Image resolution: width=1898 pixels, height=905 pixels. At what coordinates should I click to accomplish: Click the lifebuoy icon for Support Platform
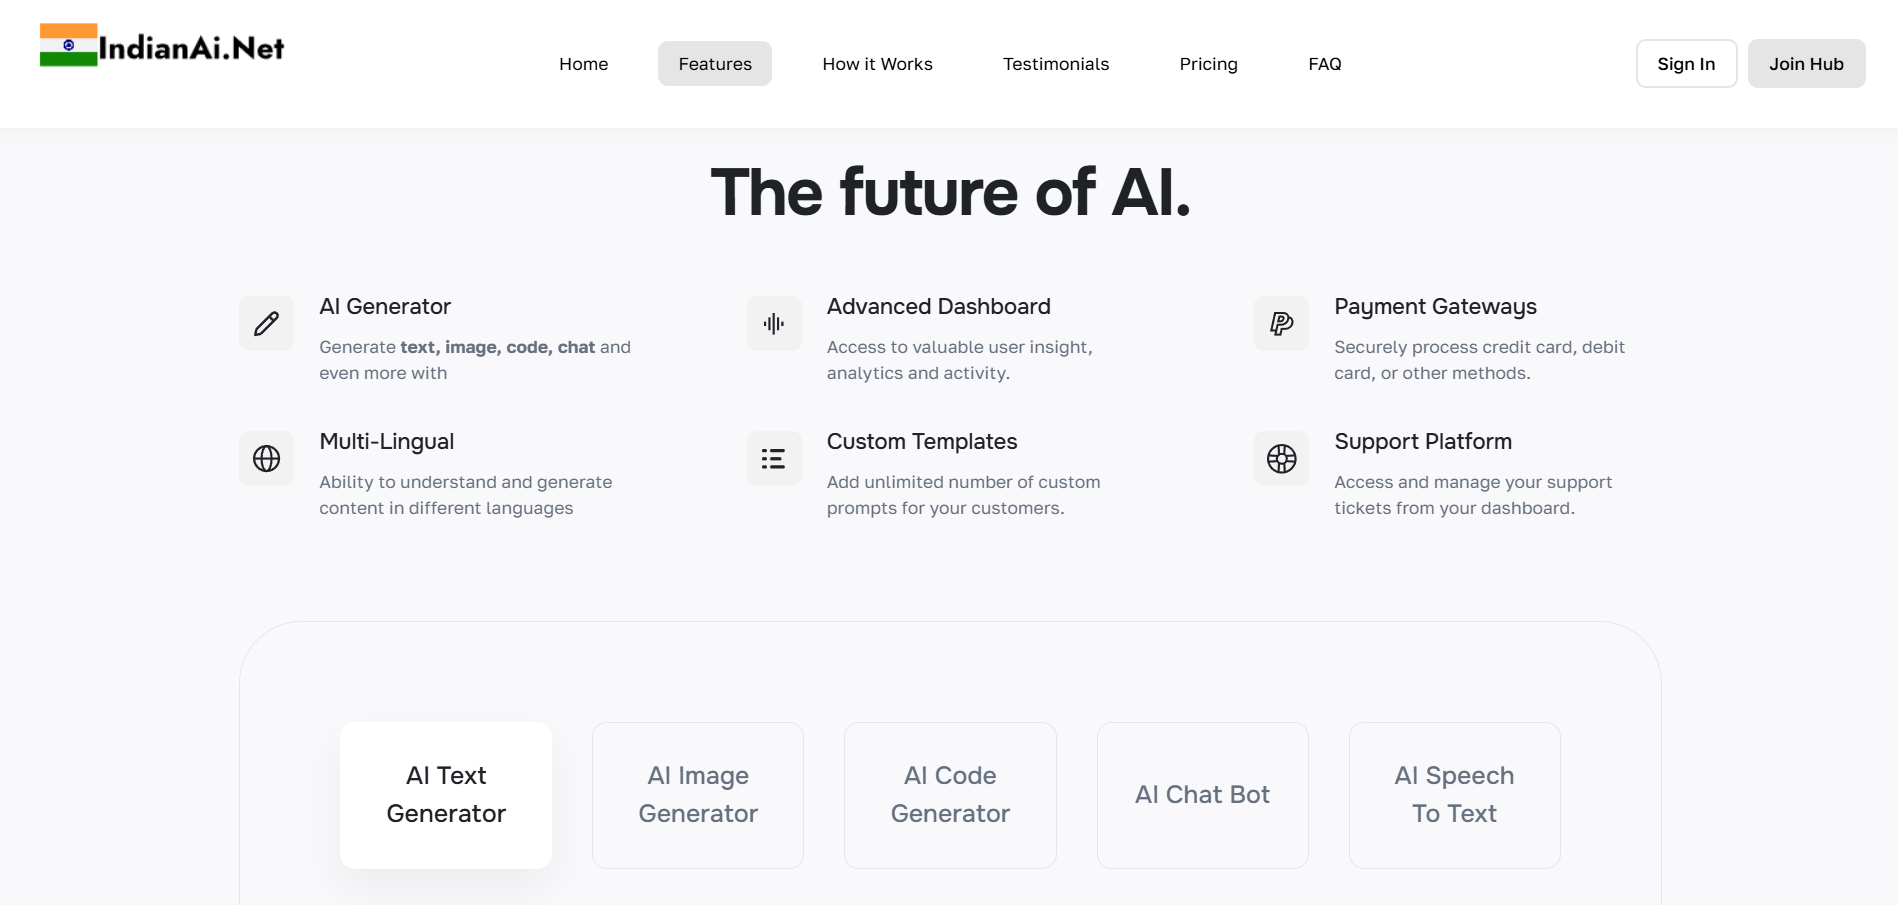pos(1281,458)
